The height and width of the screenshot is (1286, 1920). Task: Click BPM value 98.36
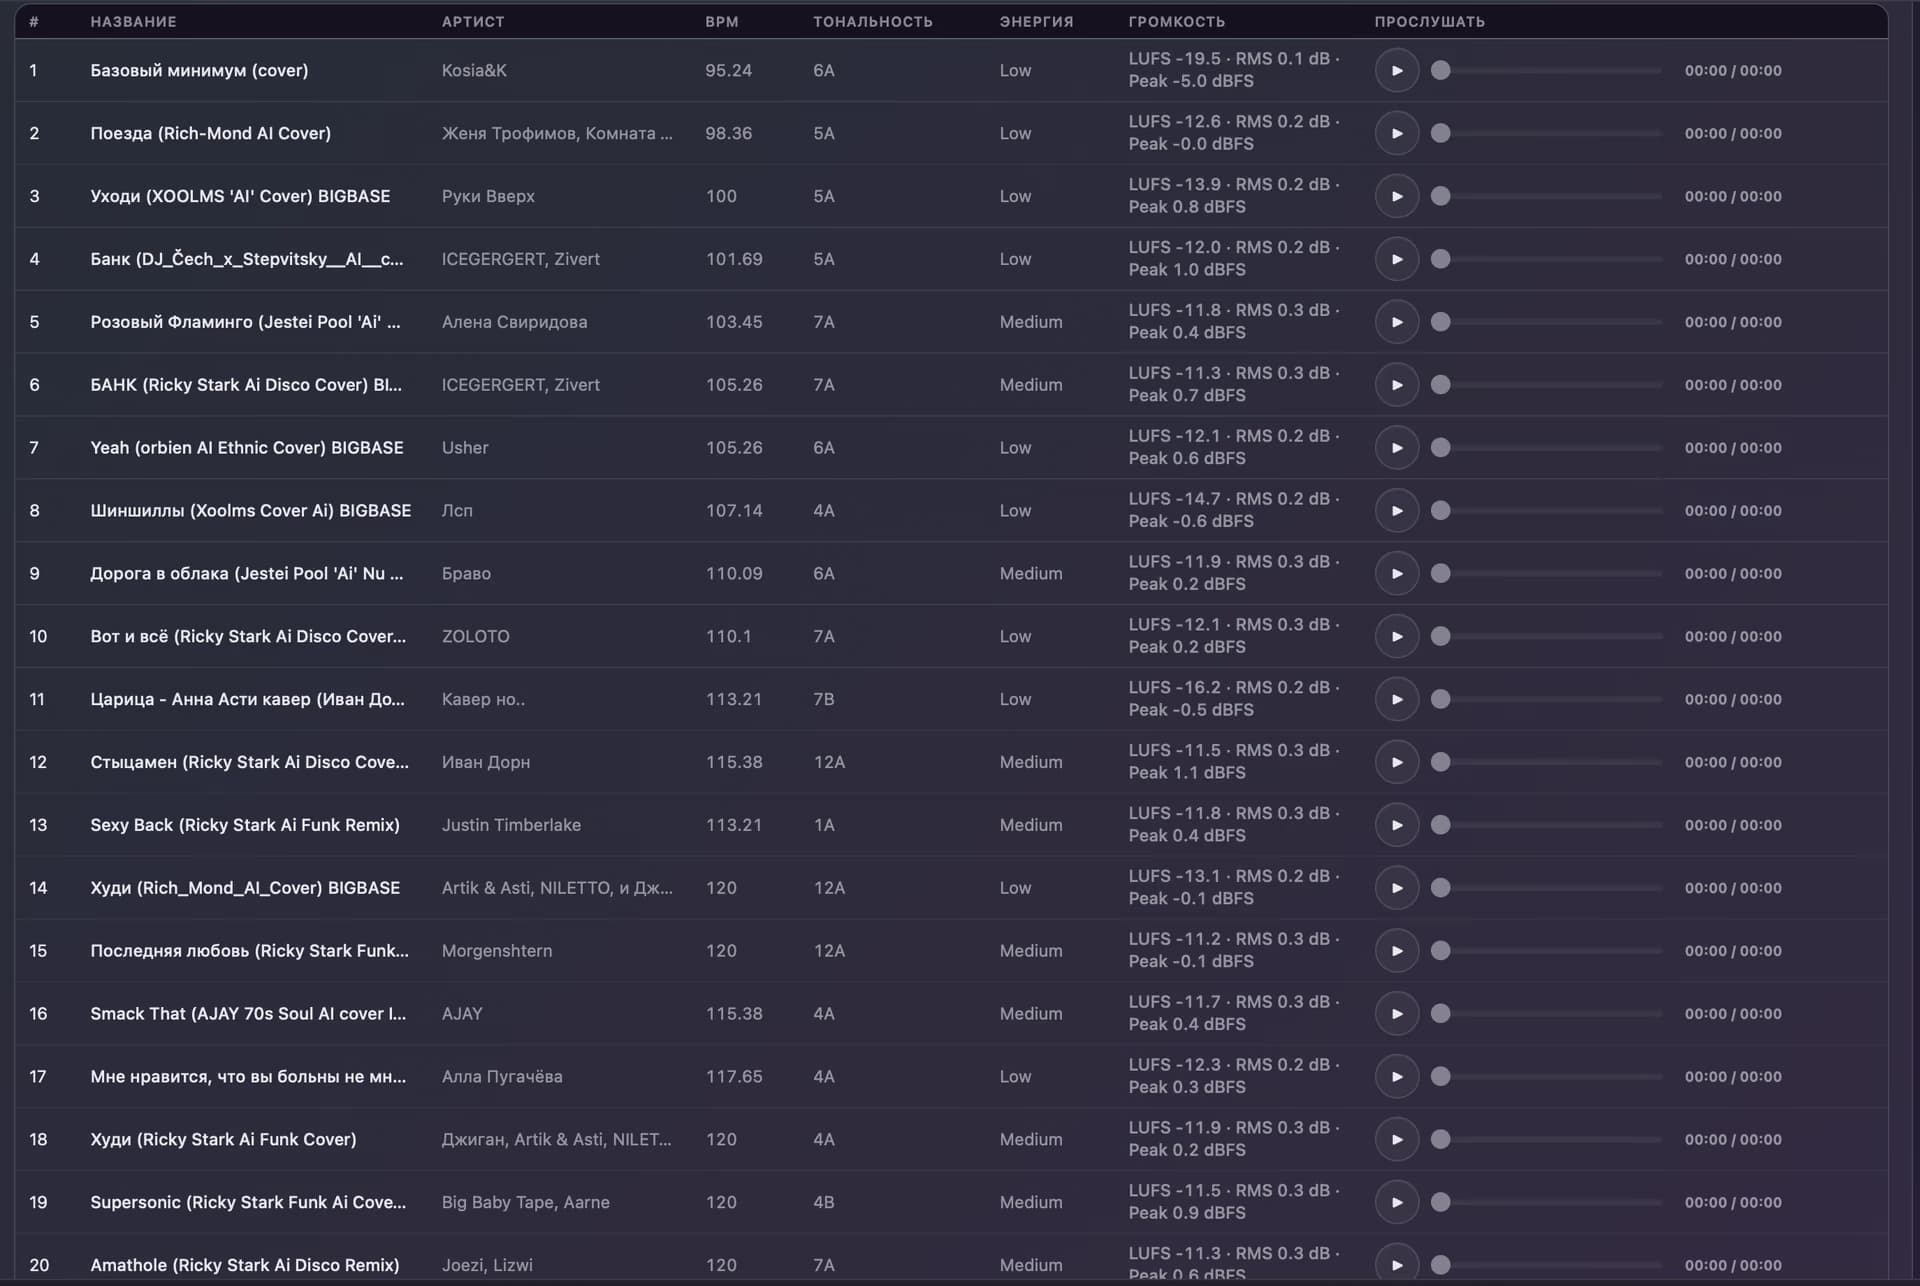pyautogui.click(x=728, y=133)
